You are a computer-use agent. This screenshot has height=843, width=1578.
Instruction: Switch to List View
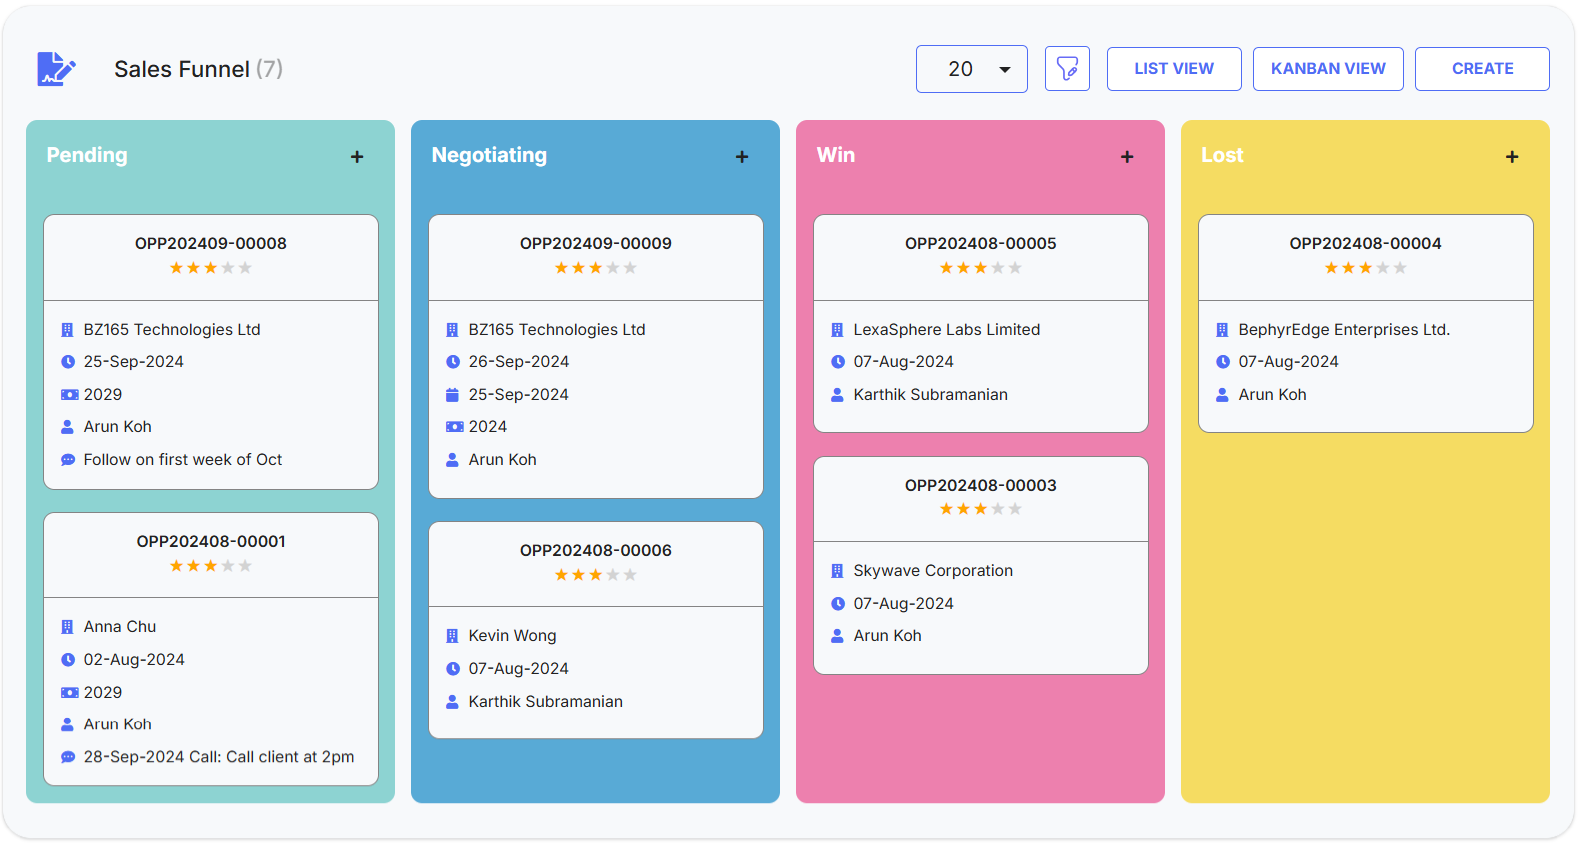pyautogui.click(x=1173, y=69)
